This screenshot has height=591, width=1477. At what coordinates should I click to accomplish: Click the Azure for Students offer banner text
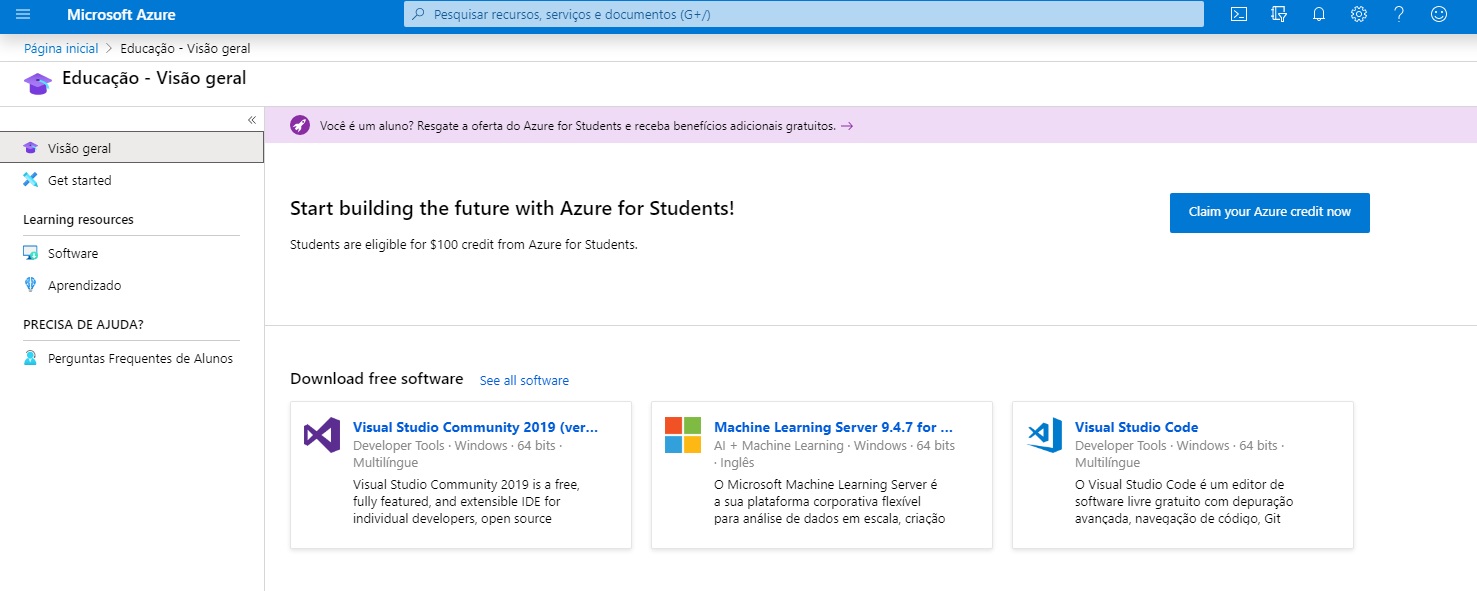577,126
